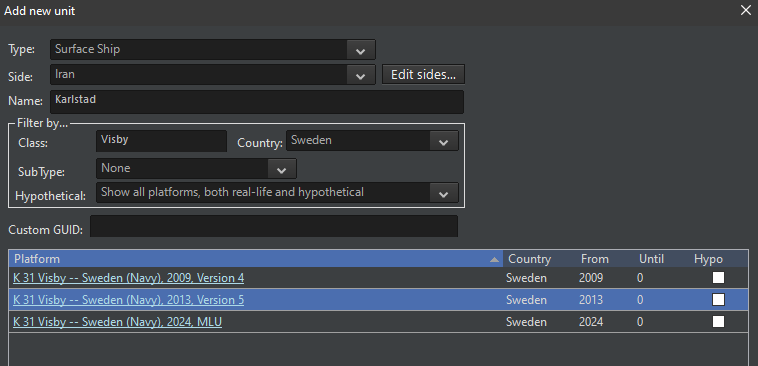Click the Custom GUID text field

pos(274,226)
